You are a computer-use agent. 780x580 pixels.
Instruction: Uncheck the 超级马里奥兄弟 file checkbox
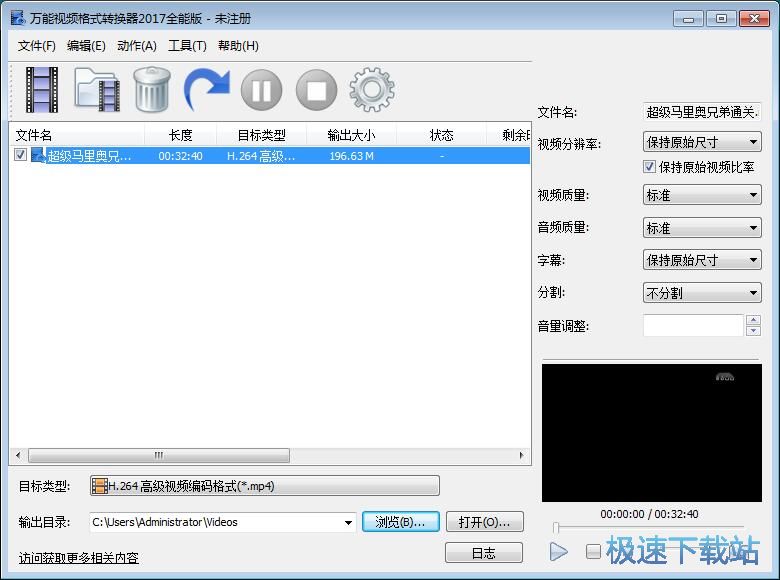pyautogui.click(x=20, y=155)
